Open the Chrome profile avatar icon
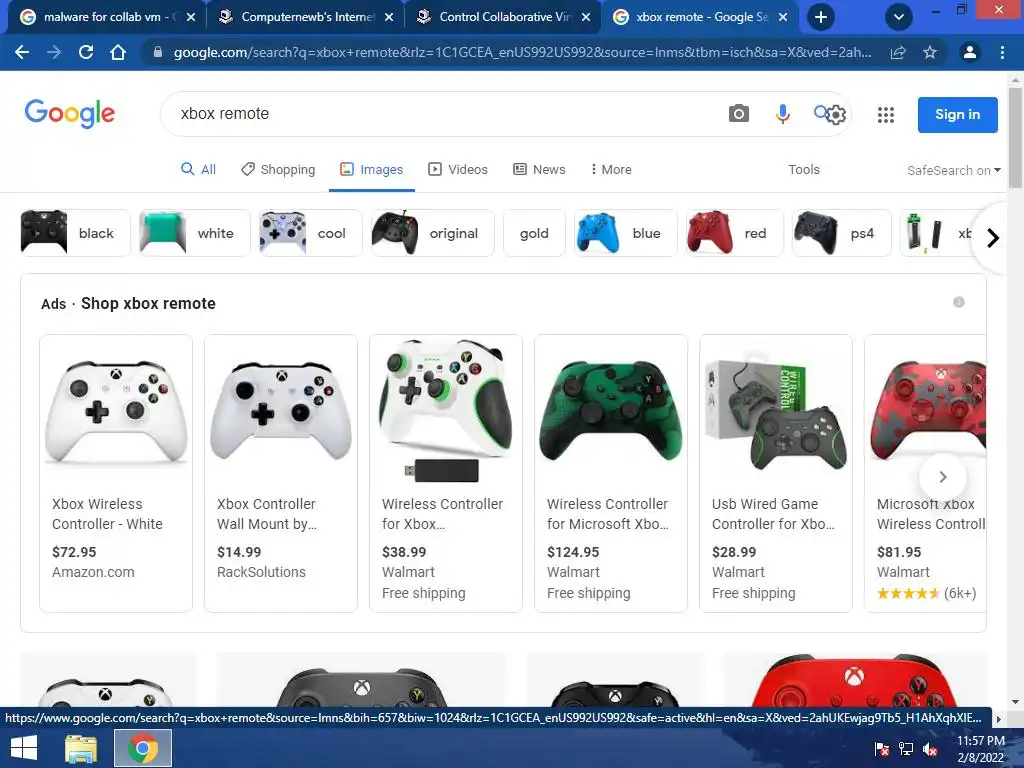 (970, 52)
